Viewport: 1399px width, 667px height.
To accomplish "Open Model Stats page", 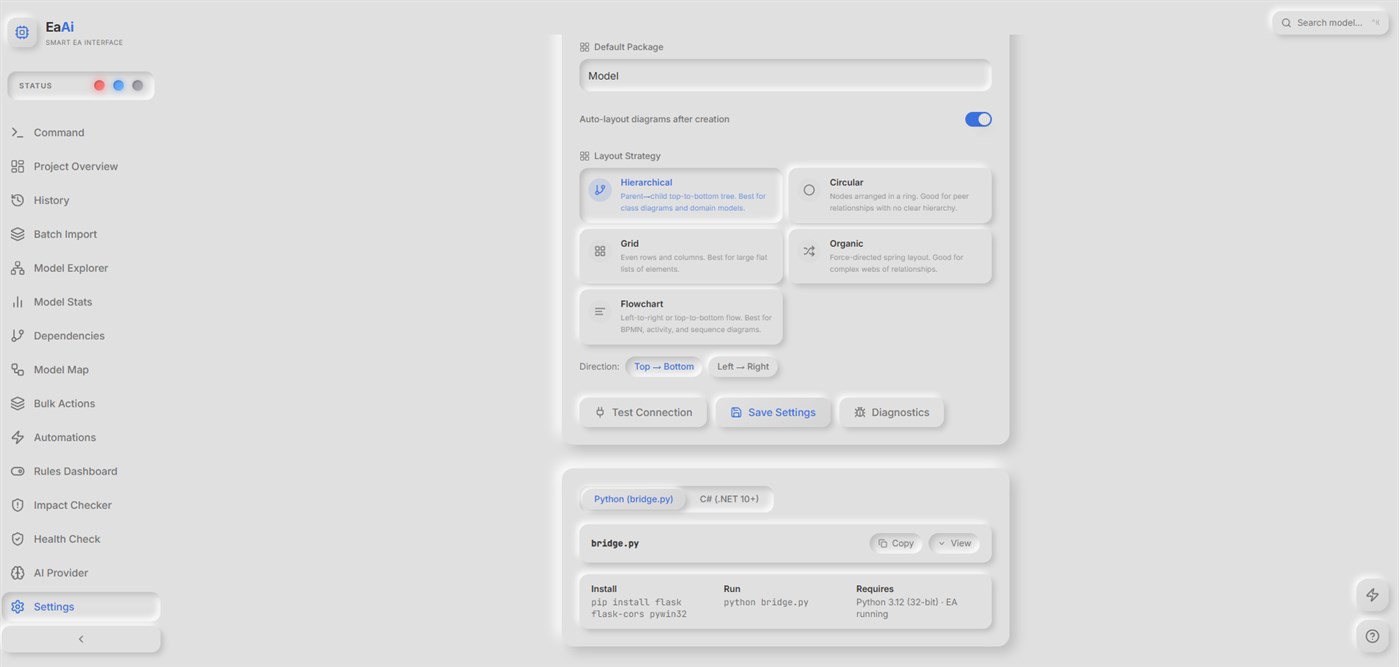I will [x=80, y=302].
